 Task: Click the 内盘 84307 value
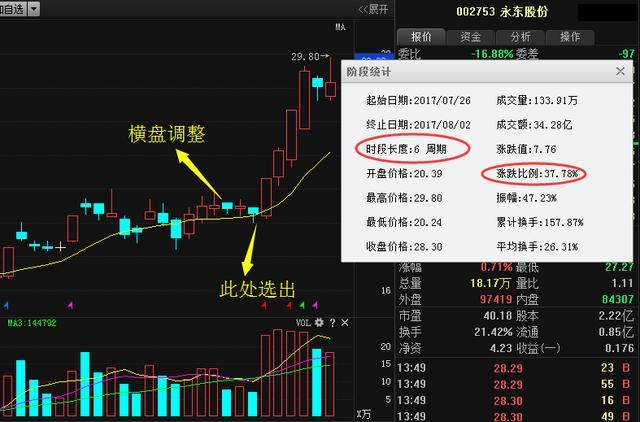pos(618,300)
